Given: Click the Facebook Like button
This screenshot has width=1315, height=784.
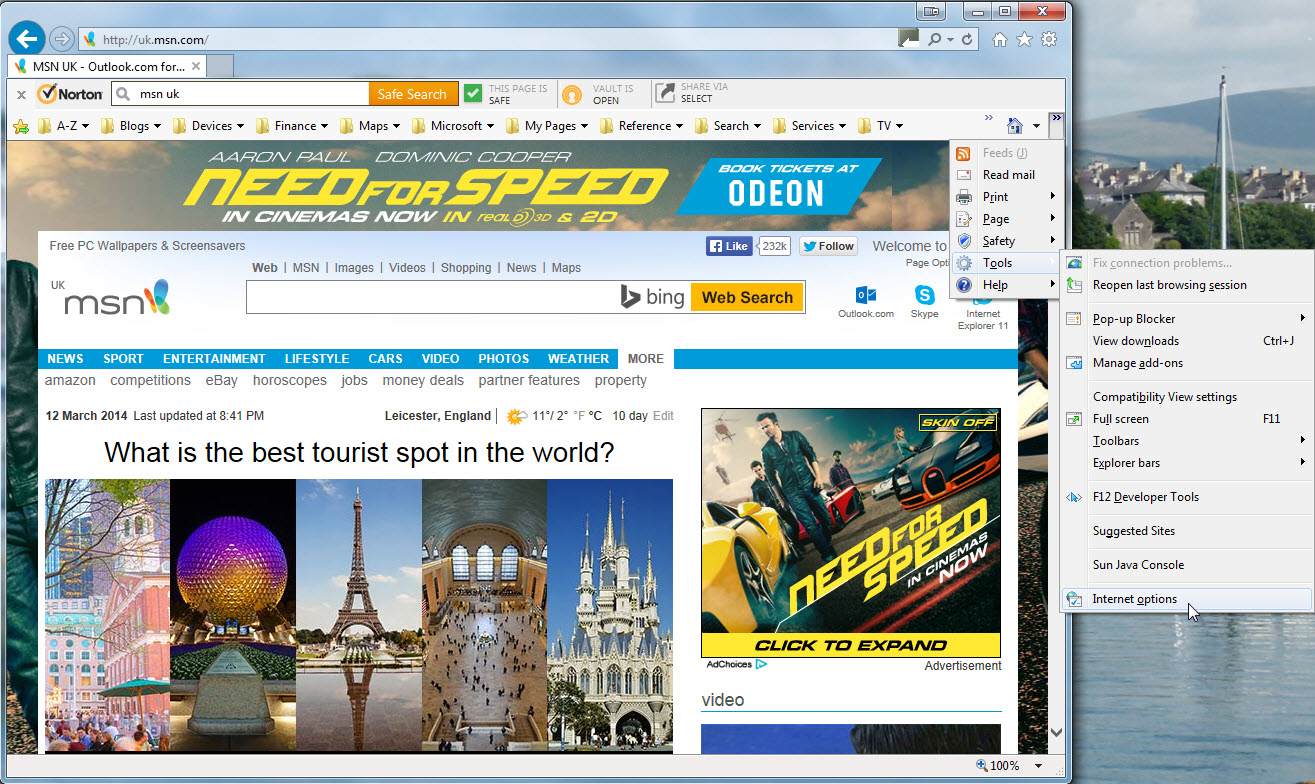Looking at the screenshot, I should click(729, 246).
